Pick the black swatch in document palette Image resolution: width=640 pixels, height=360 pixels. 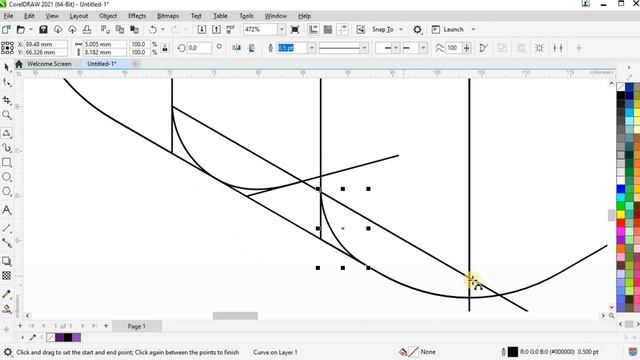click(68, 337)
